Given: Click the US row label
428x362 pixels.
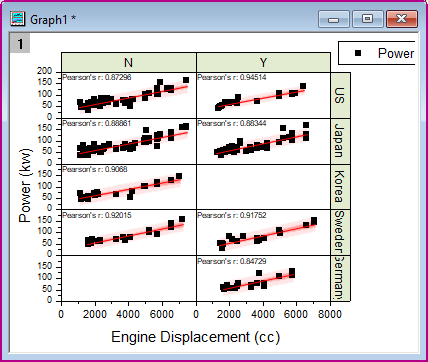Looking at the screenshot, I should tap(340, 95).
